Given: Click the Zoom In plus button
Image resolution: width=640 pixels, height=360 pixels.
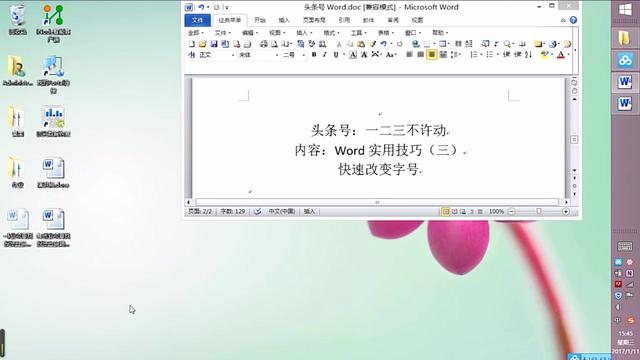Looking at the screenshot, I should (566, 211).
